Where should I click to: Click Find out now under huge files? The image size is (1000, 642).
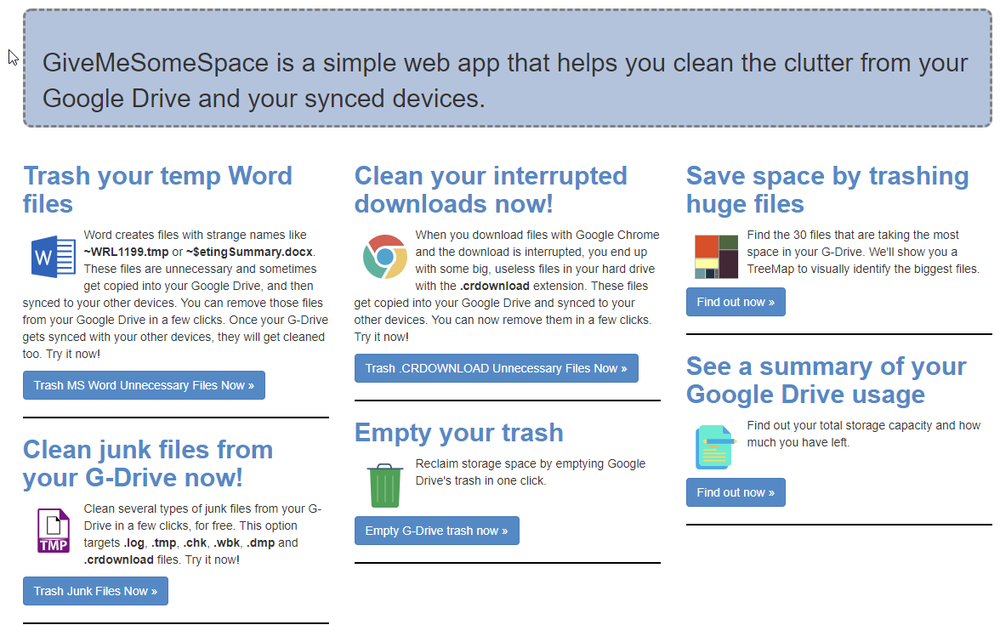(x=735, y=302)
